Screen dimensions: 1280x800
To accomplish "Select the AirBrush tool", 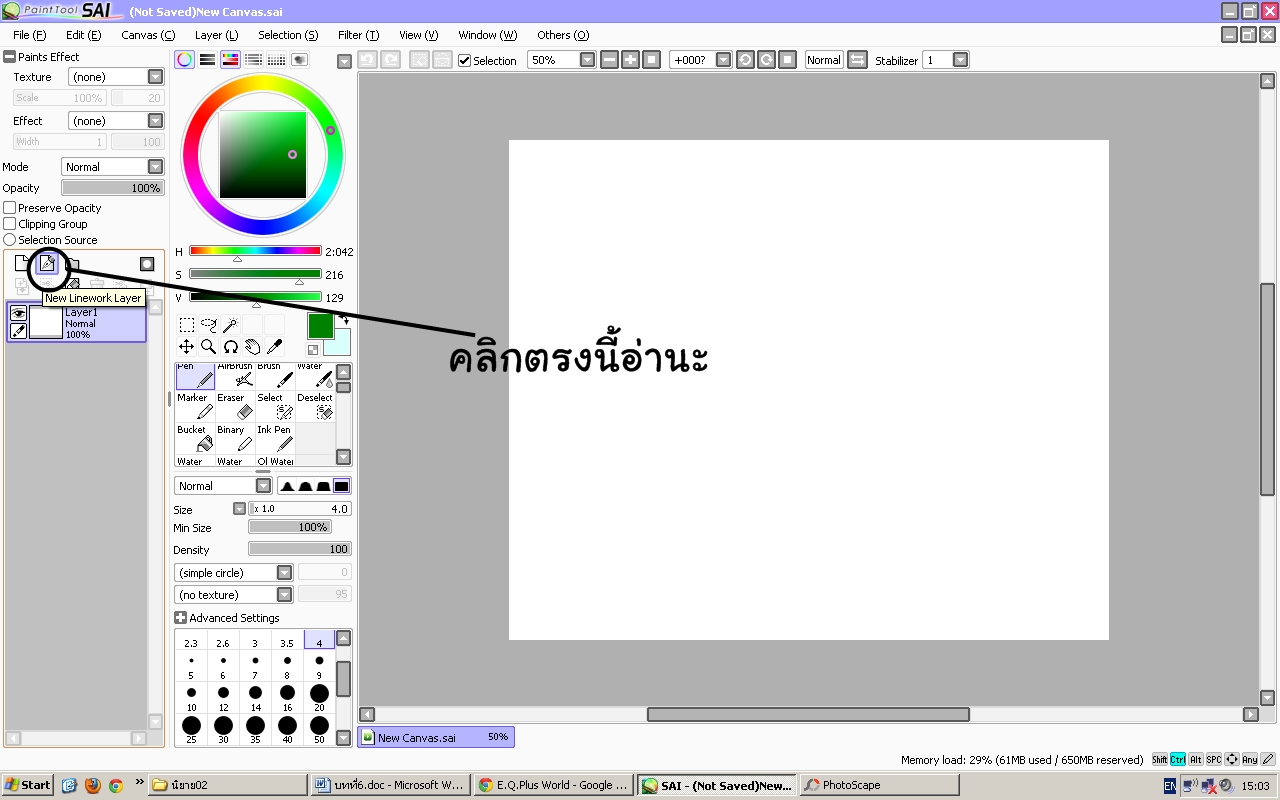I will pyautogui.click(x=236, y=376).
